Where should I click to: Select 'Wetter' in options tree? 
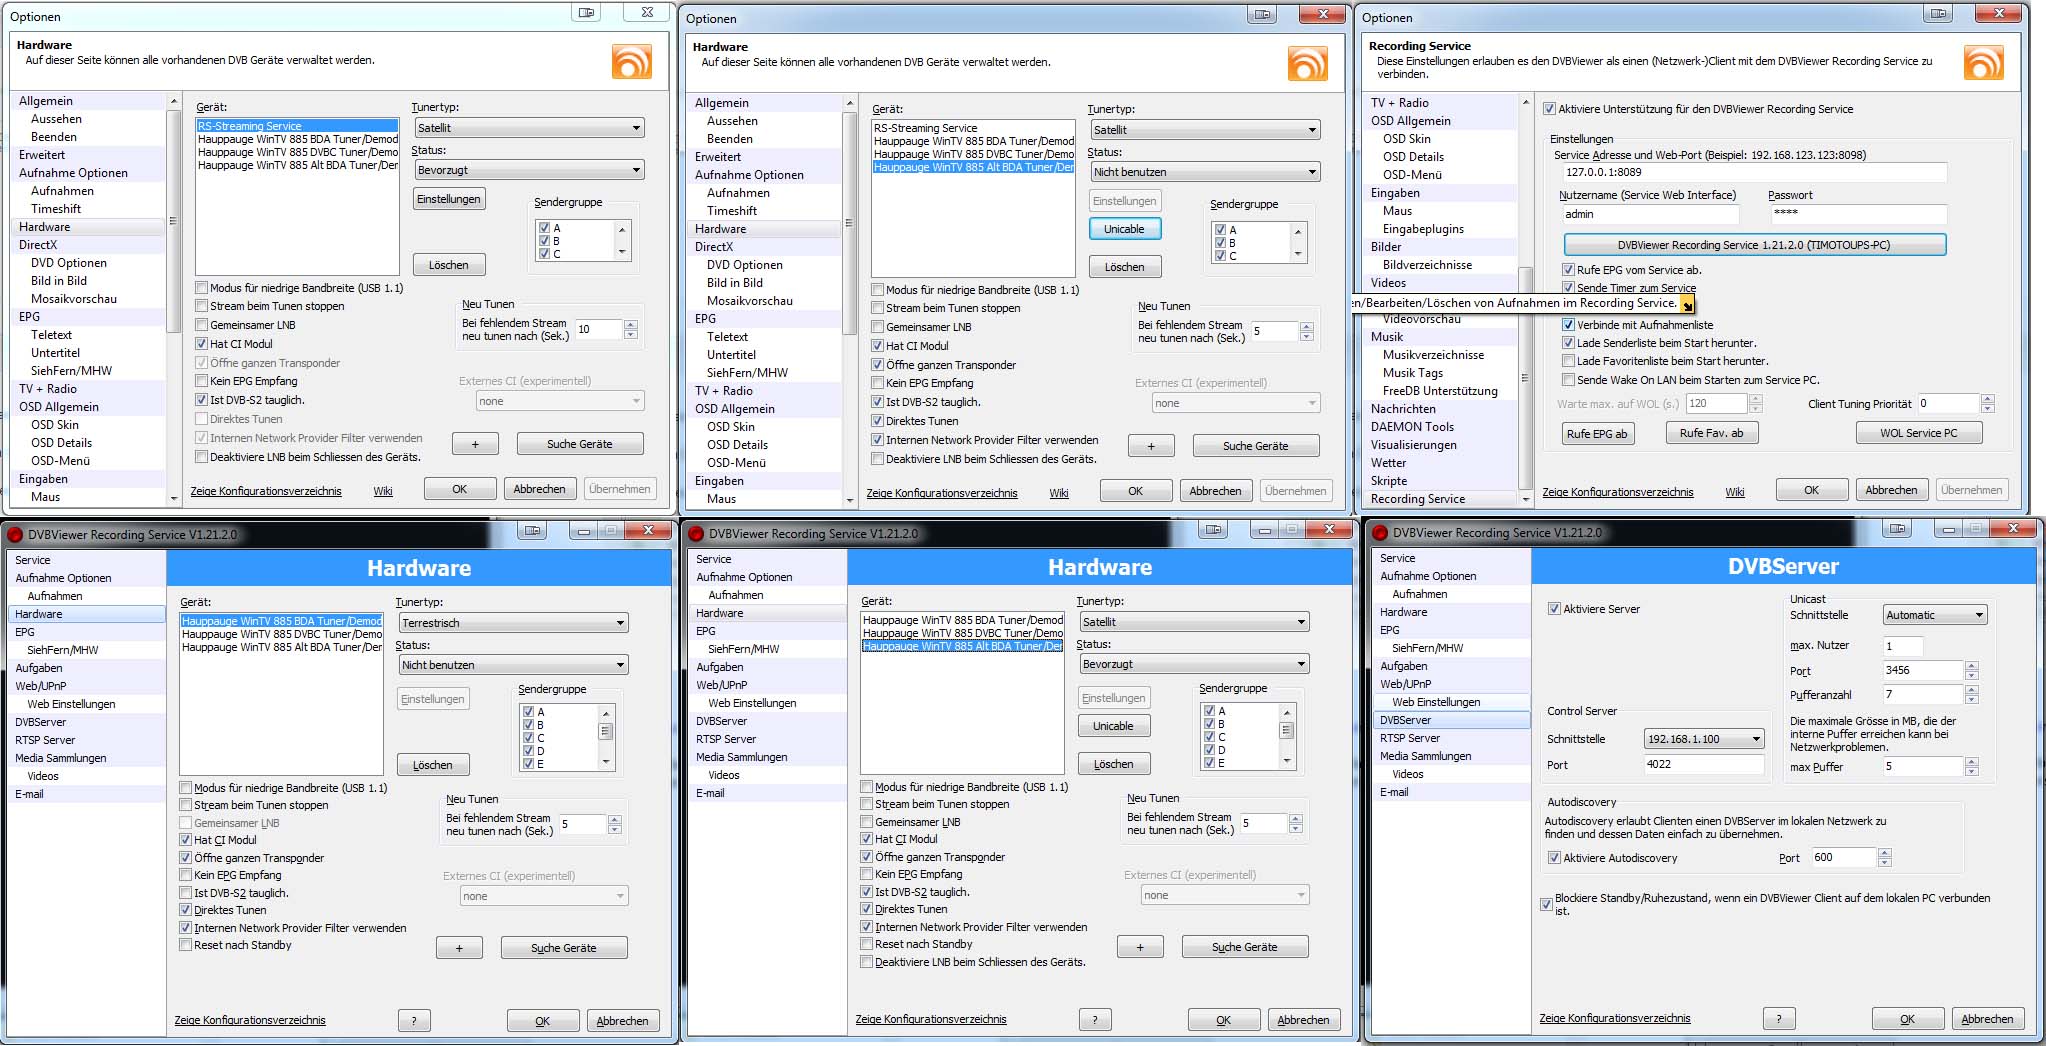[1388, 463]
